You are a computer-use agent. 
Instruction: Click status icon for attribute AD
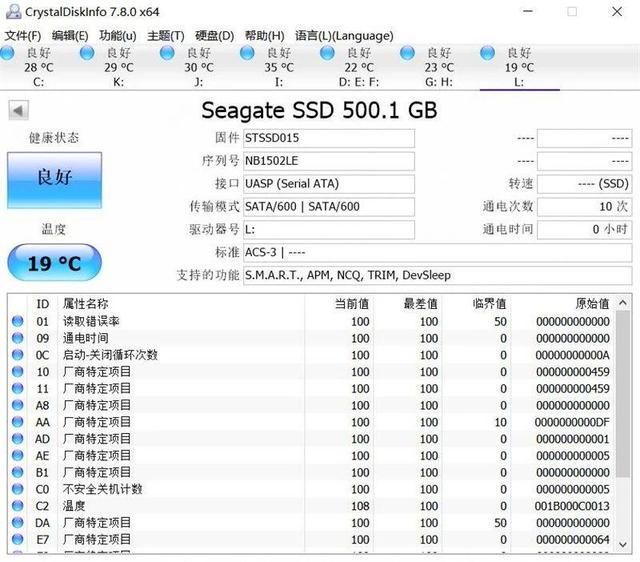tap(18, 438)
